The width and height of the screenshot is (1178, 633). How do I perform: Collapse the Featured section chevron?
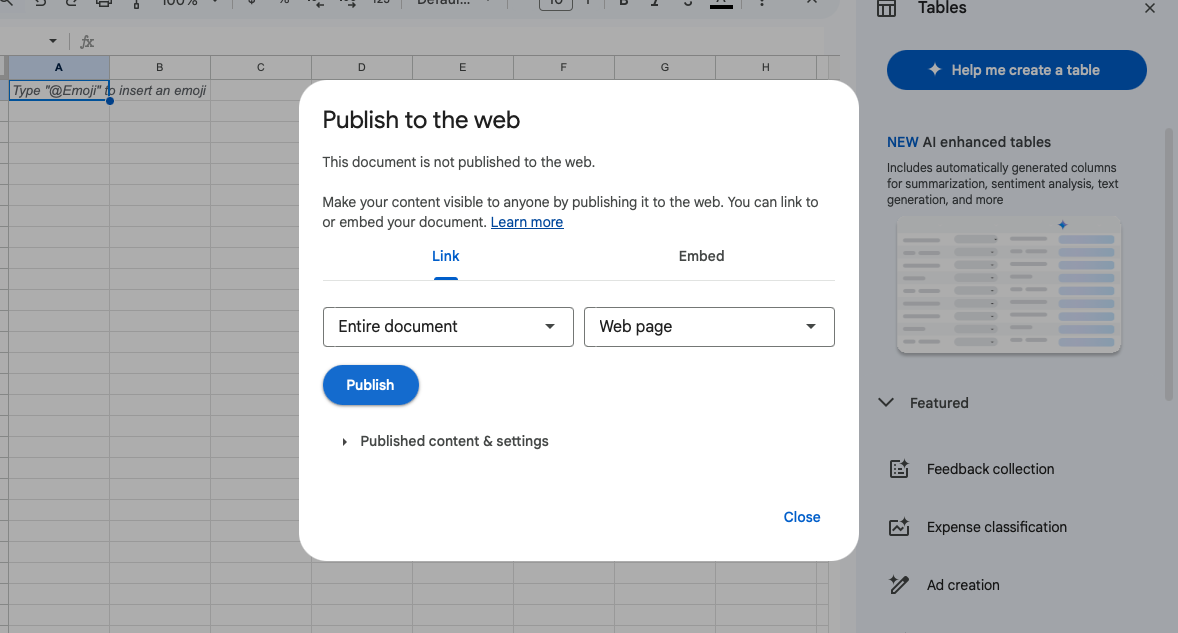885,403
